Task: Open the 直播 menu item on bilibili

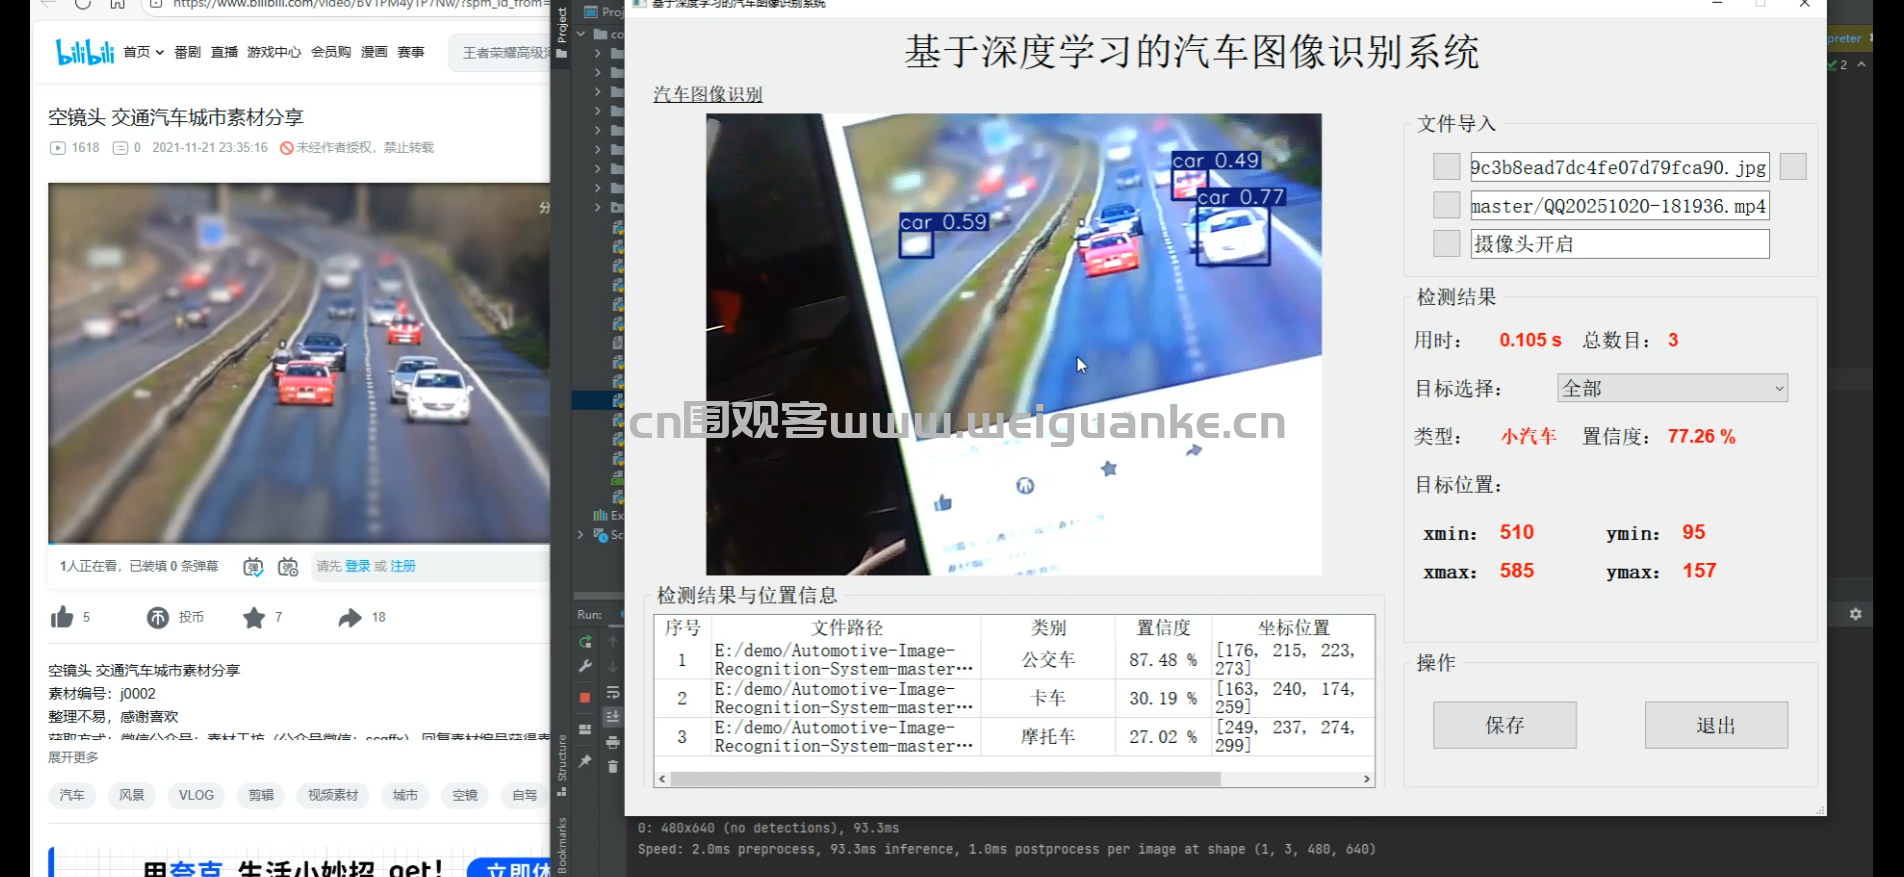Action: click(x=224, y=52)
